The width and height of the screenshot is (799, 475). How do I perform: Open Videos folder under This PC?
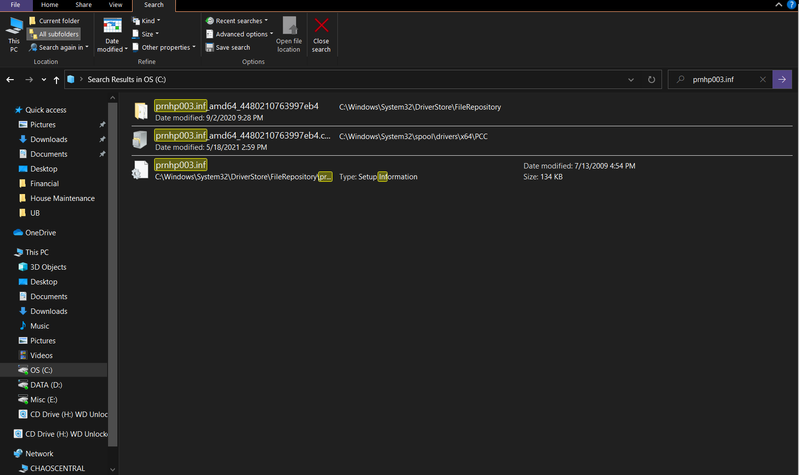click(x=41, y=356)
